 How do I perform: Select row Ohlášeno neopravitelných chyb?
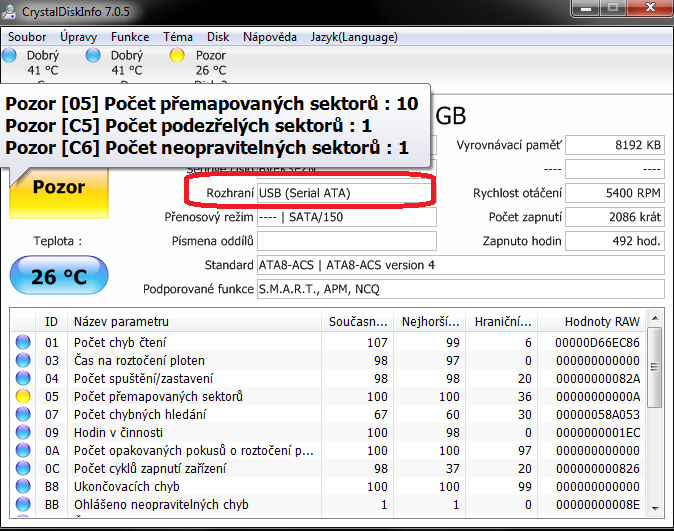click(x=328, y=505)
